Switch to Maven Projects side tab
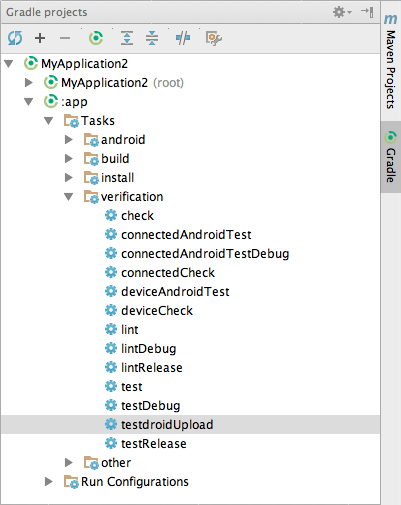The image size is (401, 505). [x=391, y=62]
